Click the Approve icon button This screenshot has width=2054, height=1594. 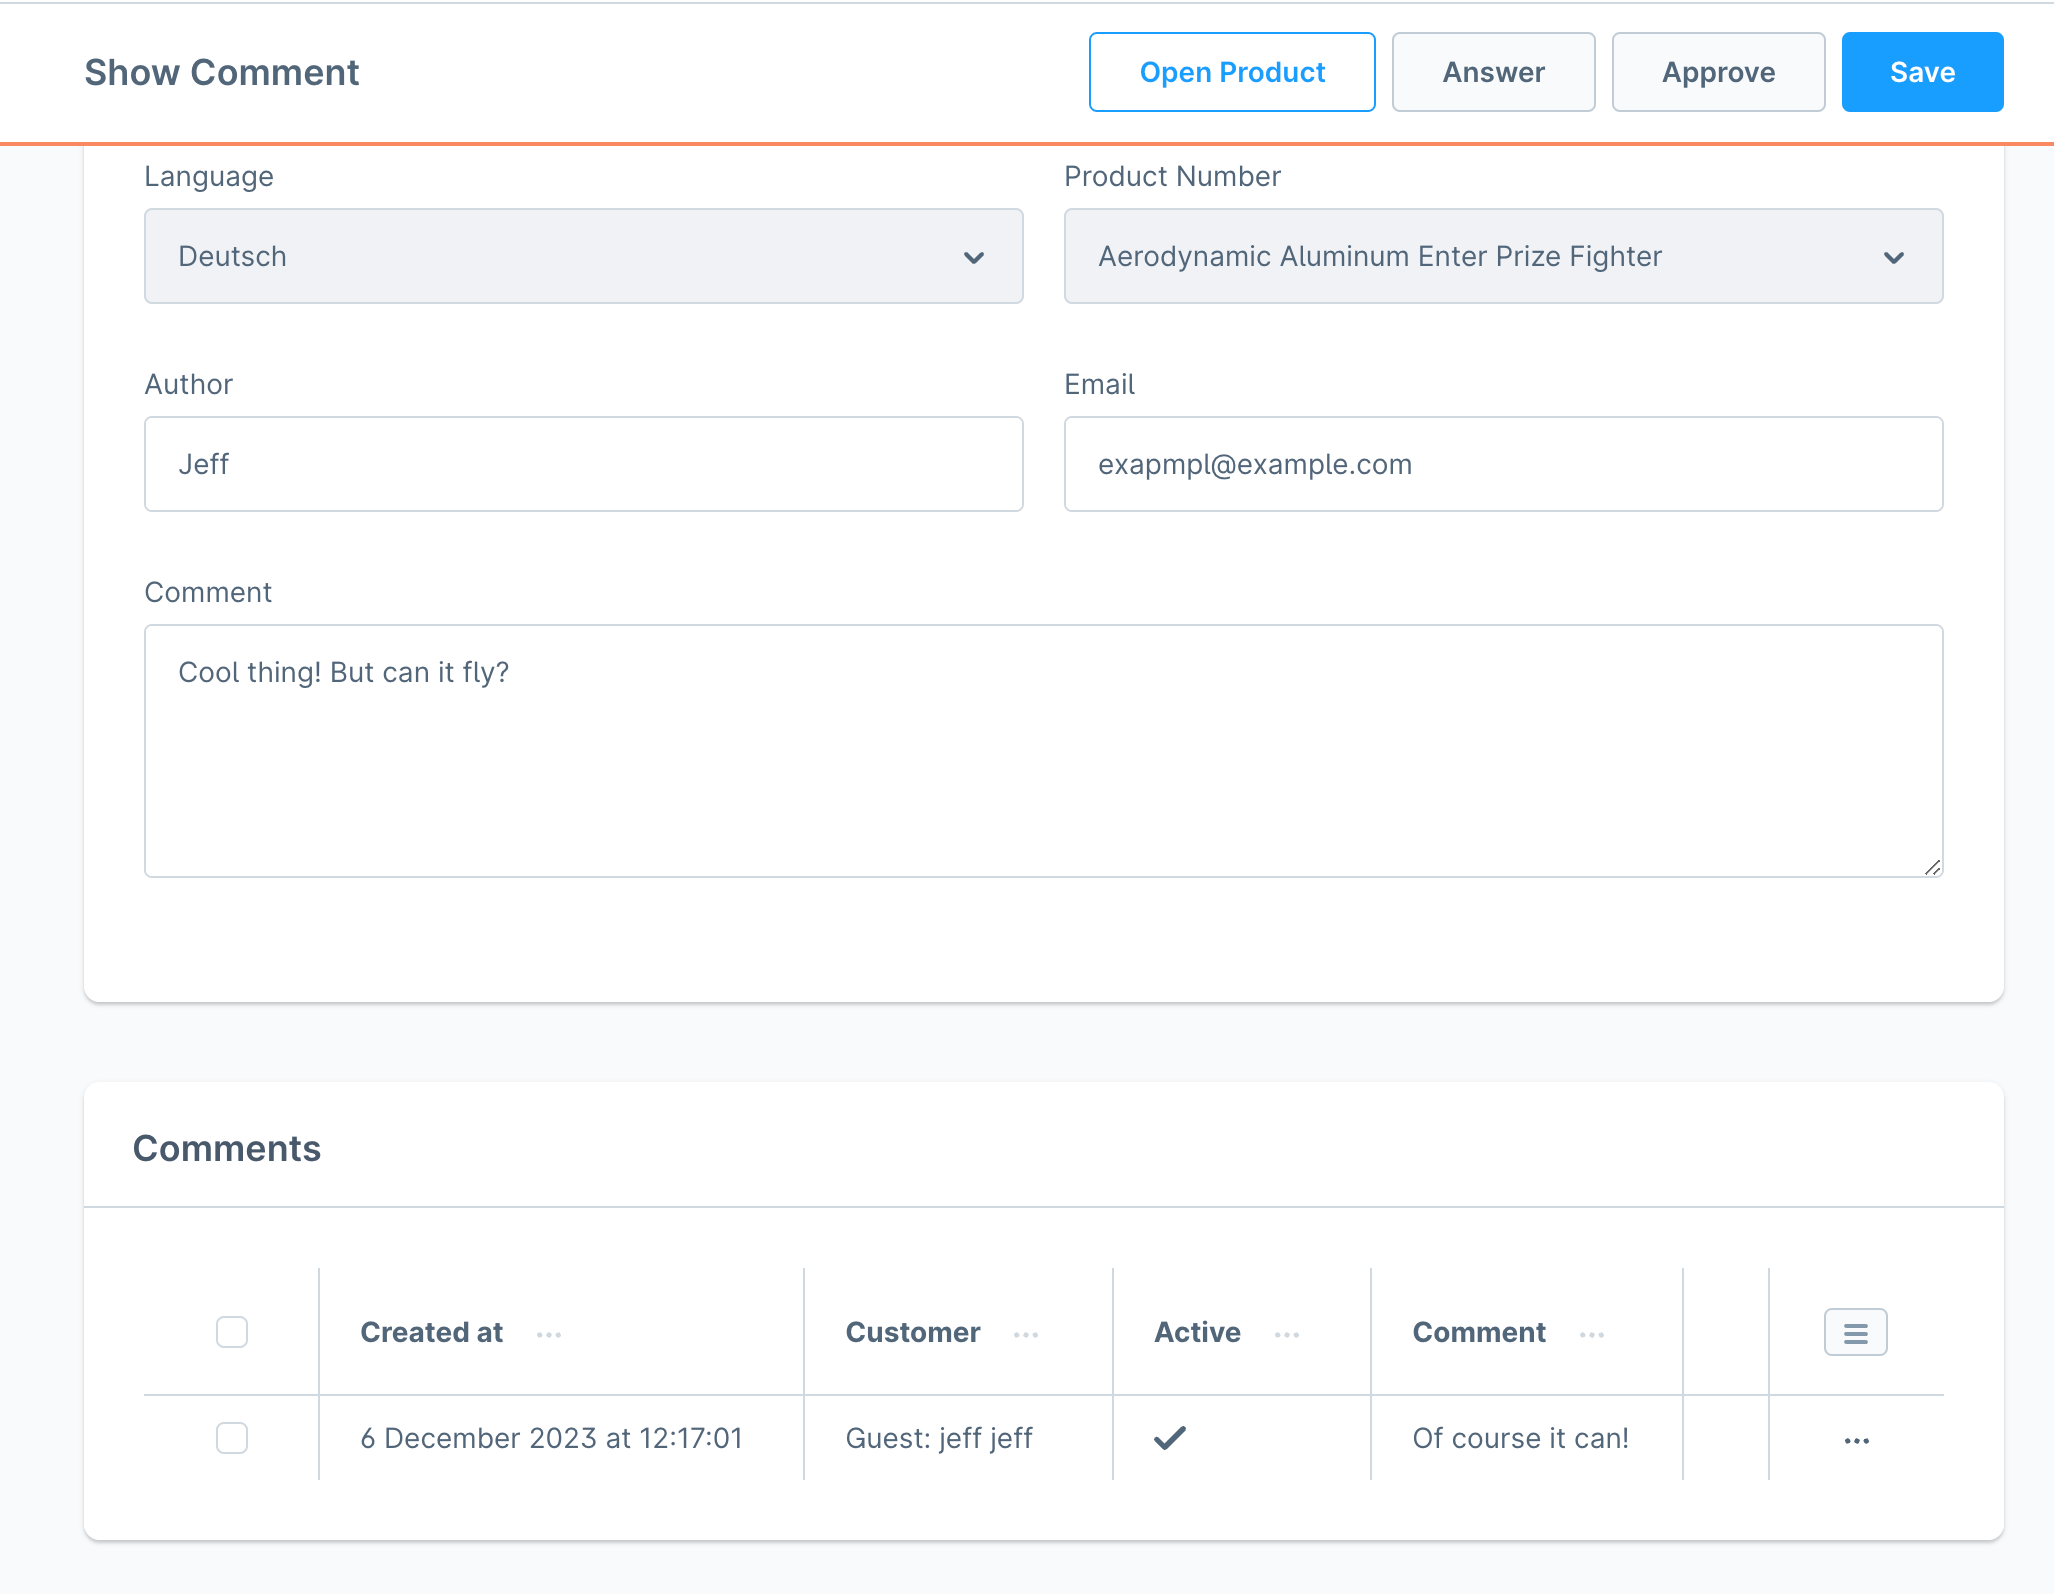(1719, 70)
